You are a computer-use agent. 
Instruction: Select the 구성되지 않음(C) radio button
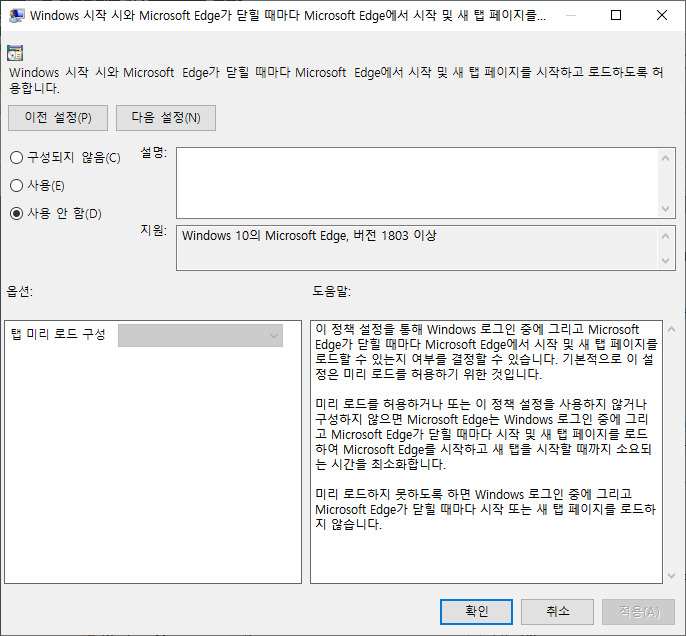(x=65, y=157)
